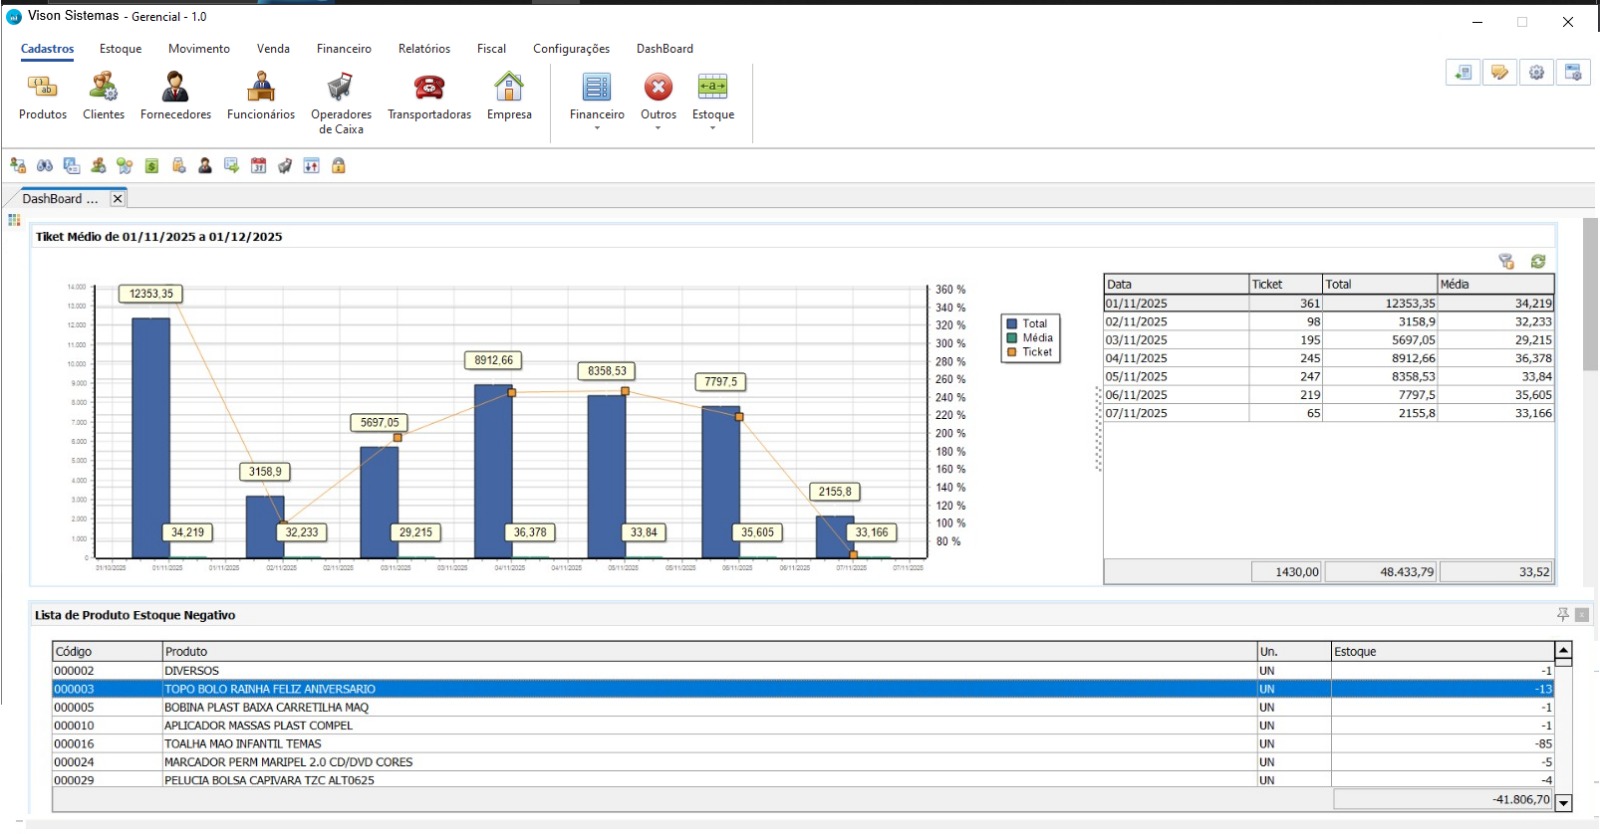Close the DashBoard document tab
Viewport: 1600px width, 834px height.
pyautogui.click(x=117, y=199)
